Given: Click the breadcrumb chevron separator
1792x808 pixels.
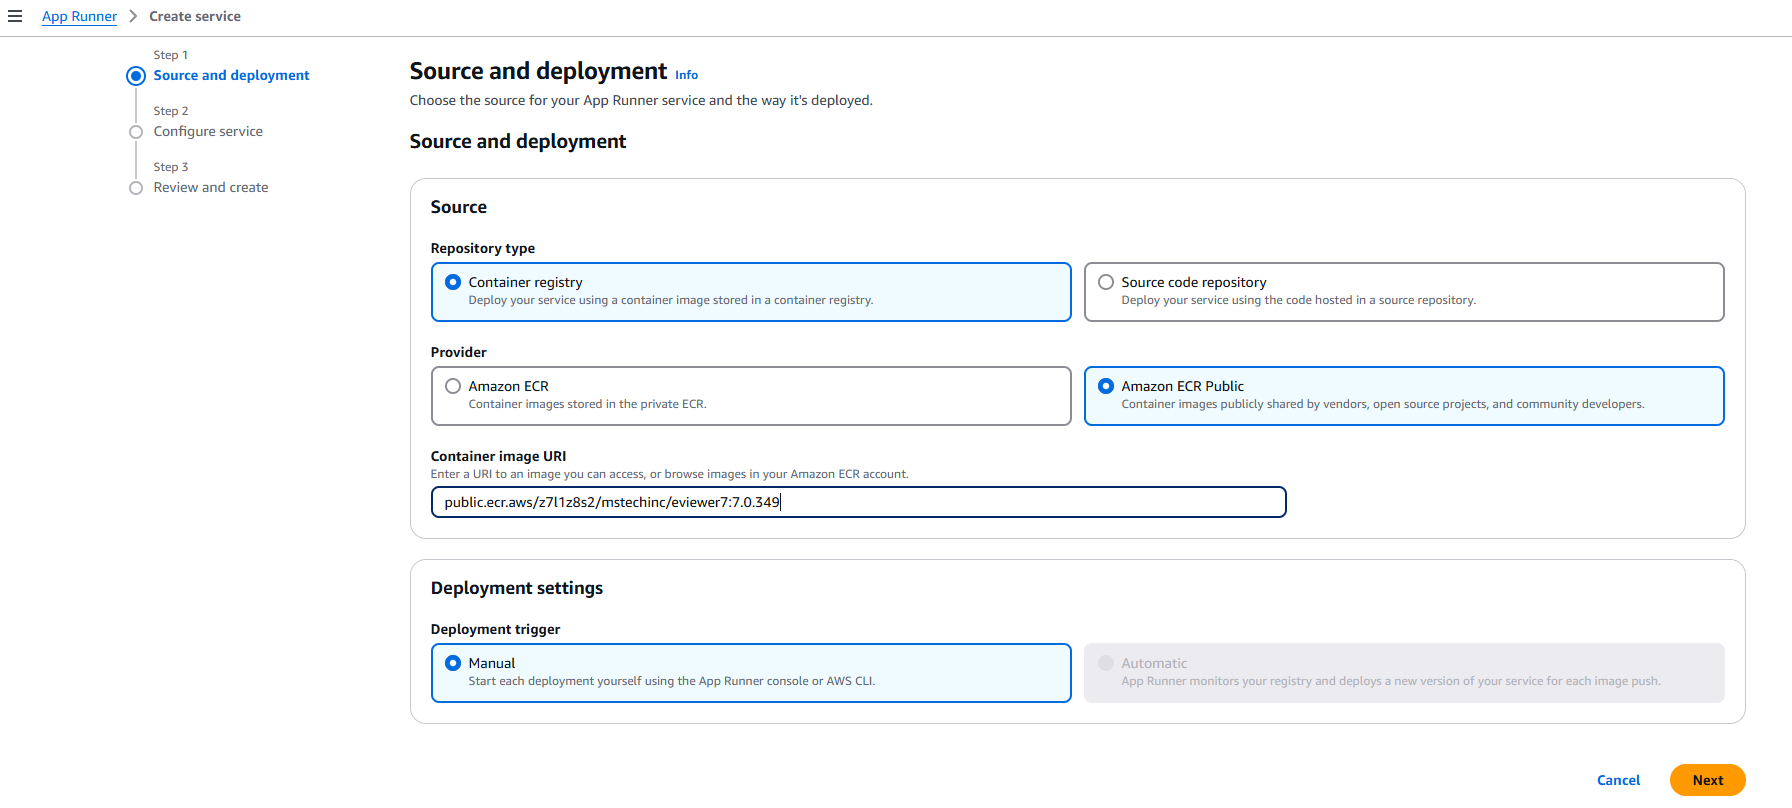Looking at the screenshot, I should tap(133, 16).
